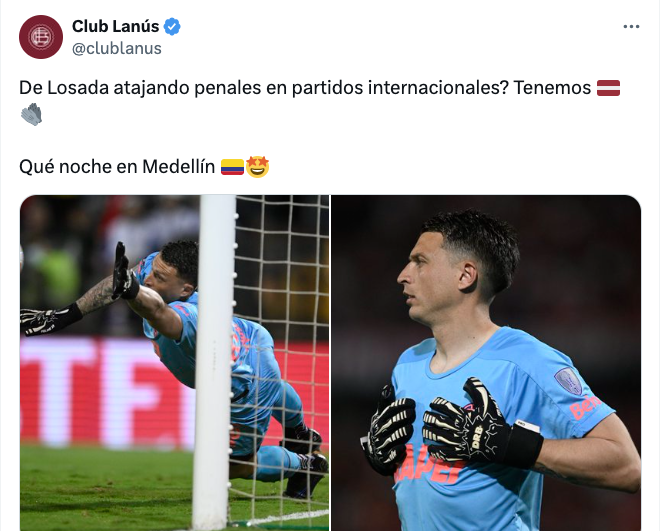Click the Colombia flag emoji
666x531 pixels.
(232, 167)
